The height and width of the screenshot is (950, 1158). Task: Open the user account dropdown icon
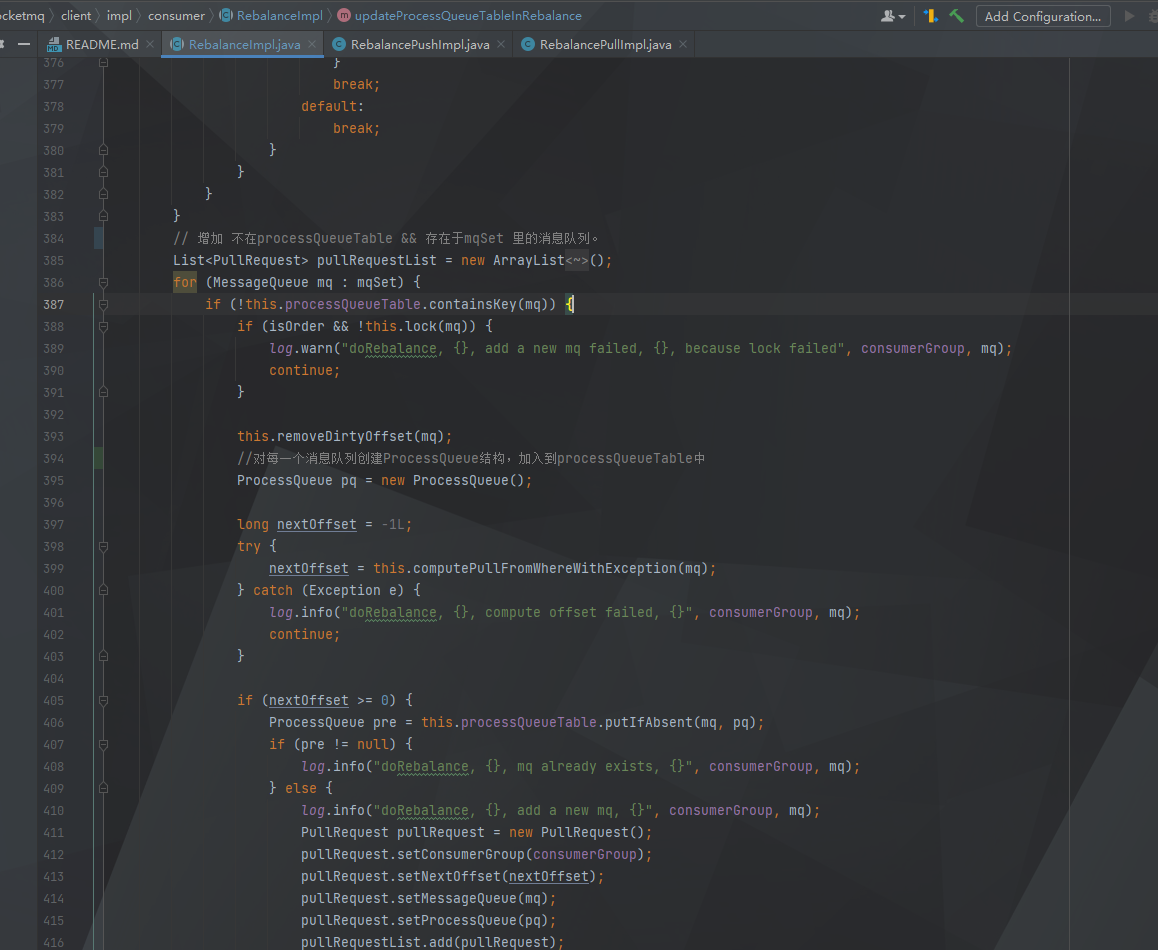(x=892, y=16)
